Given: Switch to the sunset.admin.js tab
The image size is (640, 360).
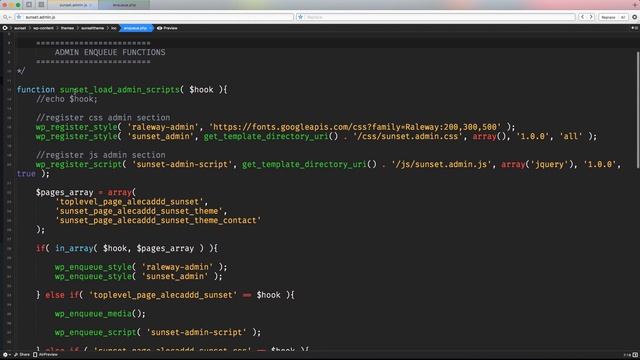Looking at the screenshot, I should (x=73, y=5).
